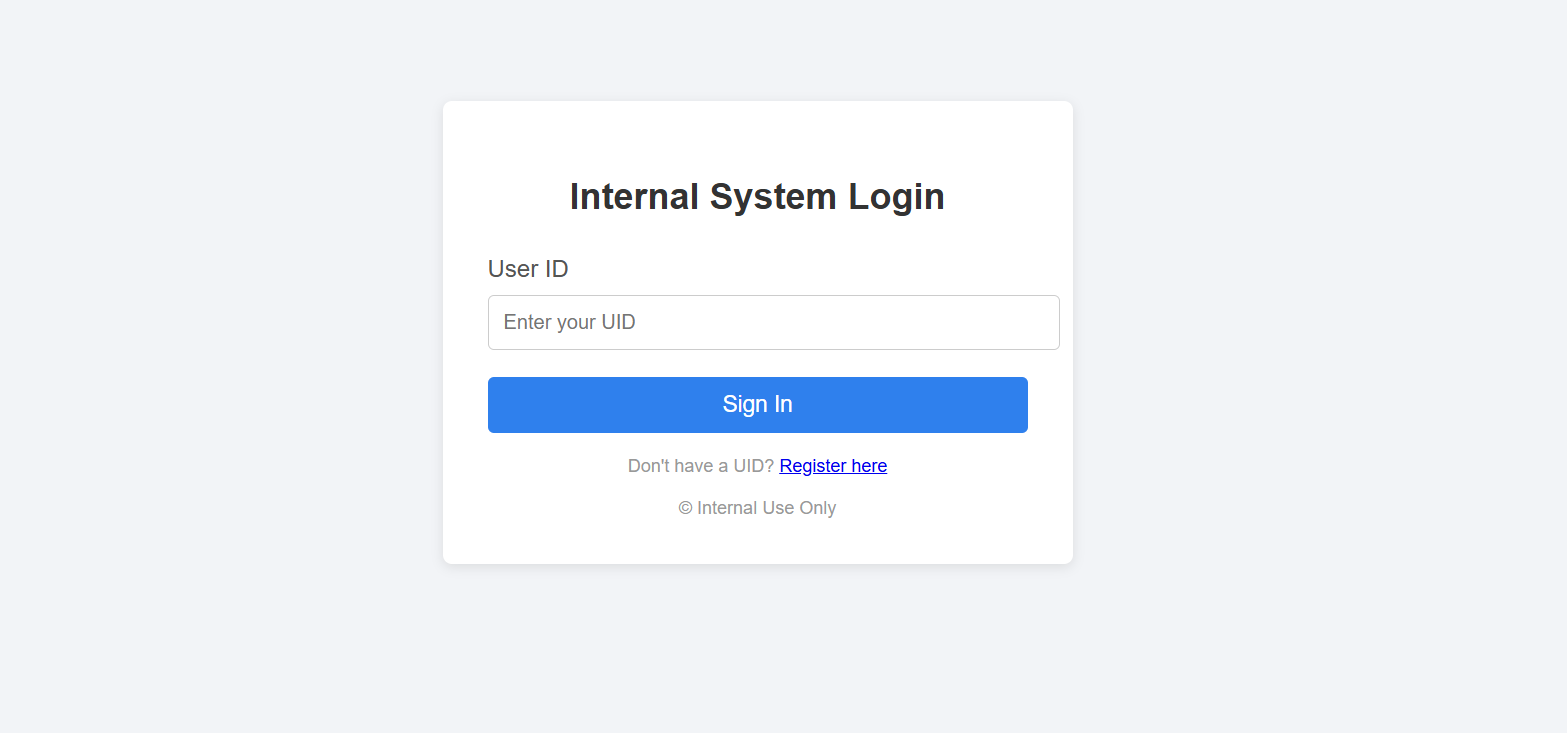Open the Register here link

pos(833,466)
